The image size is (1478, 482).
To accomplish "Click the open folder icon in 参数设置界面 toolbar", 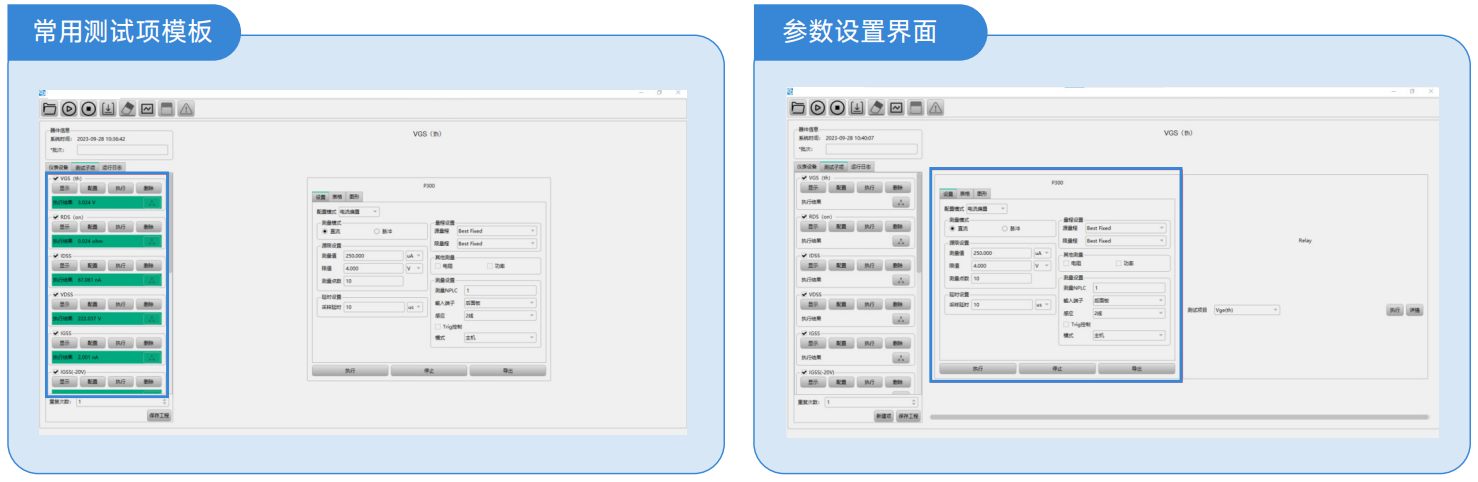I will pos(798,108).
